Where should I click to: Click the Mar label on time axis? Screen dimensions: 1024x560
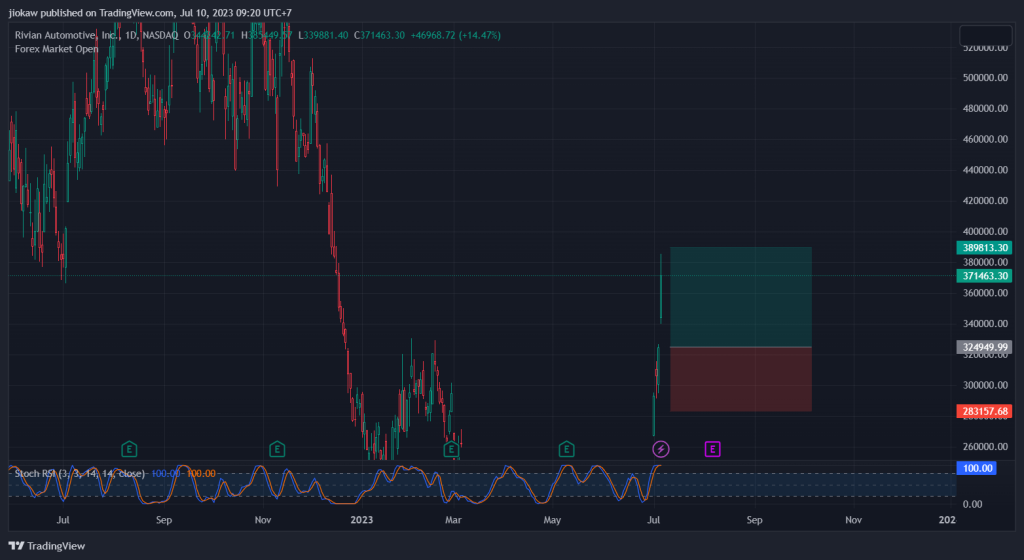[x=453, y=520]
